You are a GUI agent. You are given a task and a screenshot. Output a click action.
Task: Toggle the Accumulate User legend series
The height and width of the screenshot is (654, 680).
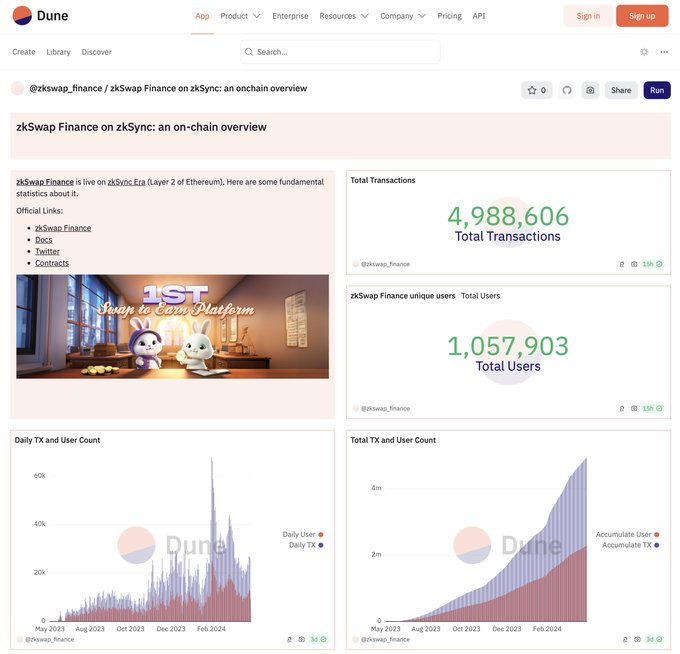coord(627,534)
